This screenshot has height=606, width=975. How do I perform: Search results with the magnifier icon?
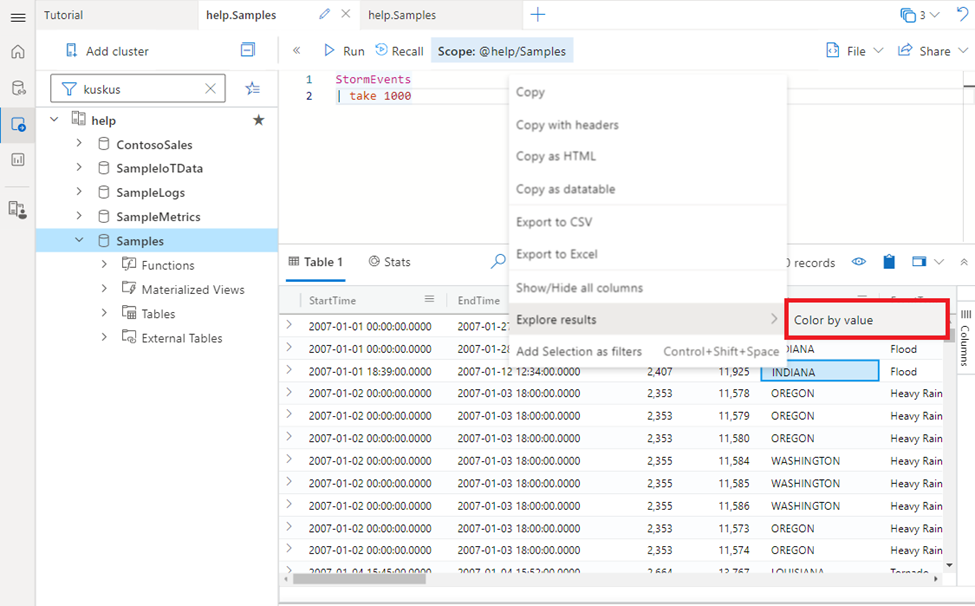pos(498,262)
